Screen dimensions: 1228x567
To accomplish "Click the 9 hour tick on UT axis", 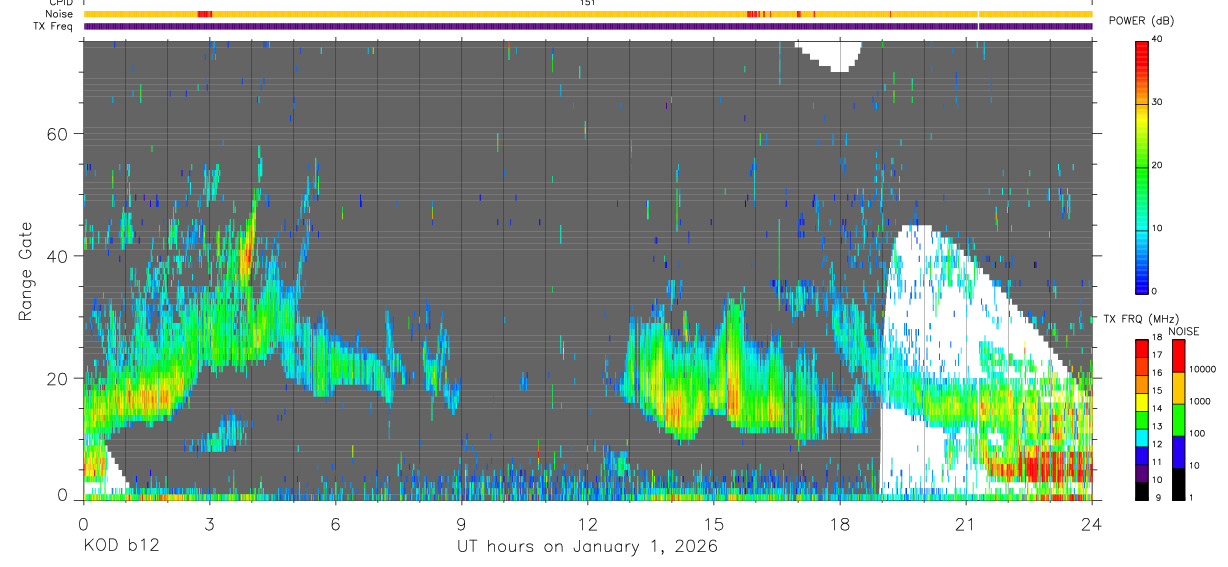I will pos(461,524).
